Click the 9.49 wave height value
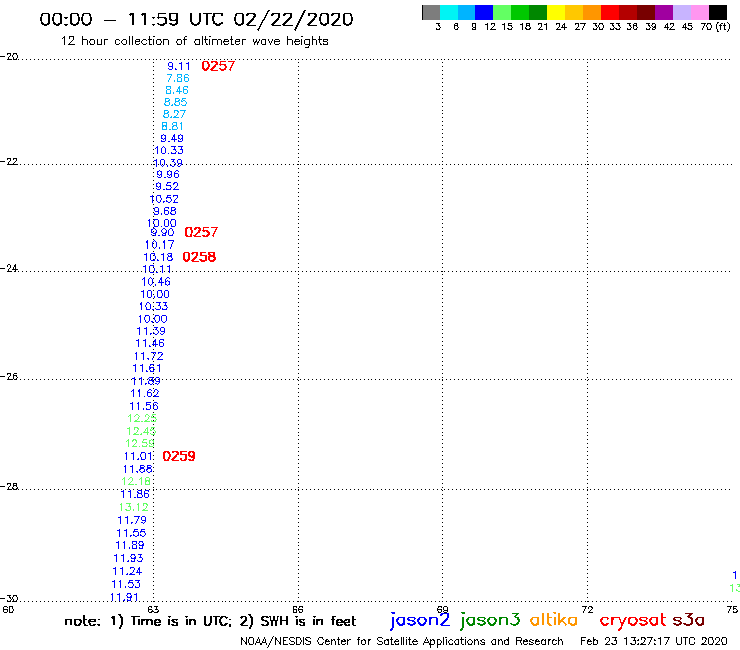The width and height of the screenshot is (740, 650). tap(172, 138)
